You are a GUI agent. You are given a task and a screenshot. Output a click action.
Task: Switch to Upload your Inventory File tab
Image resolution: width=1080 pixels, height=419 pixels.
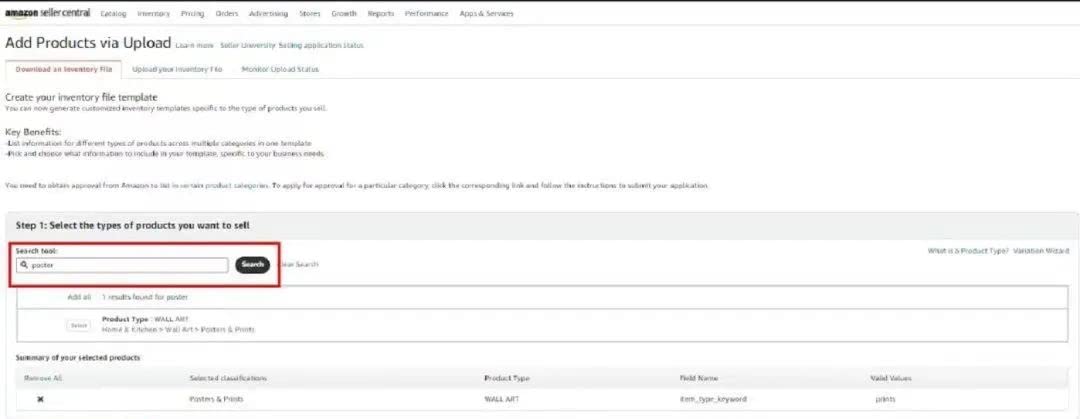pyautogui.click(x=175, y=69)
